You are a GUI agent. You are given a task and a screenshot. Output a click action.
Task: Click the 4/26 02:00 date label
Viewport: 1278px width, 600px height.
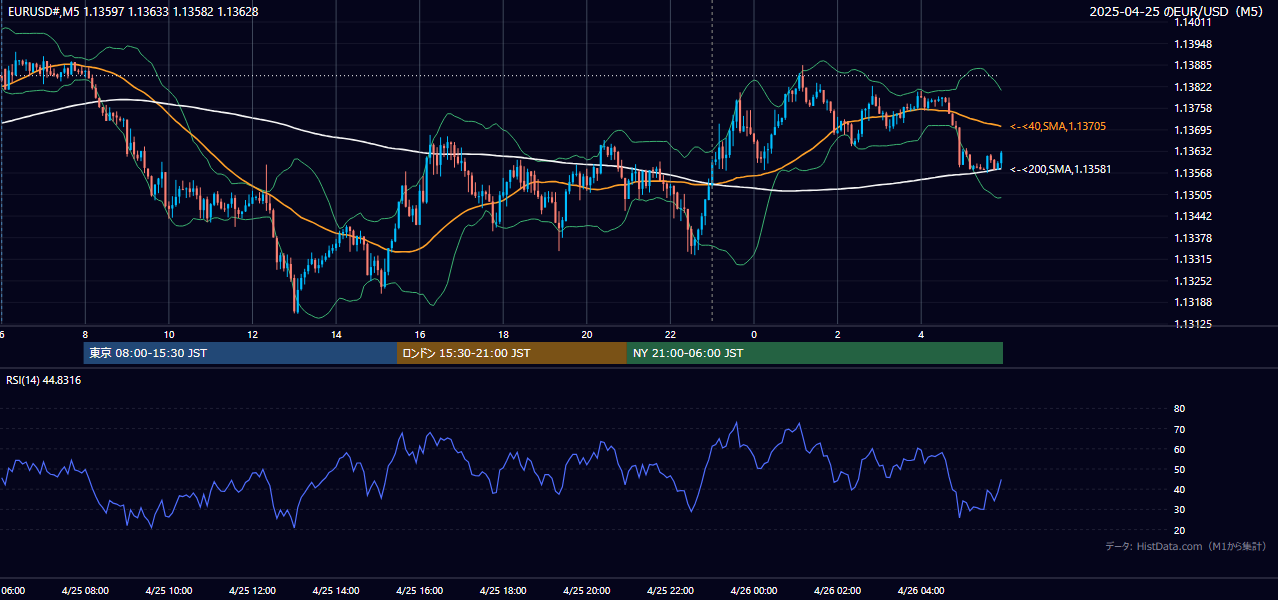837,591
